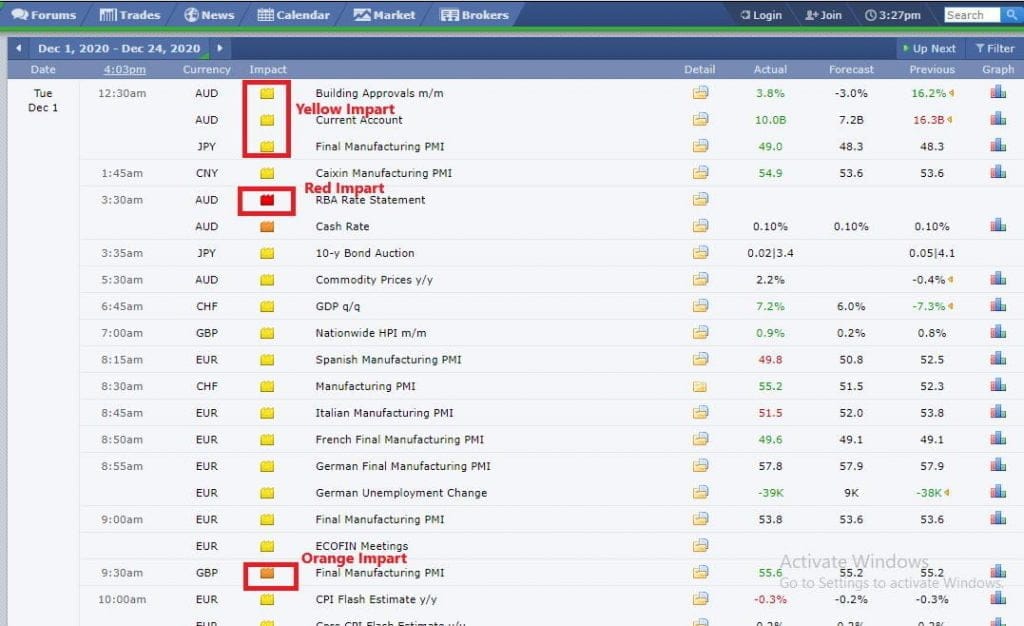
Task: Open the detail folder for Caixin Manufacturing PMI
Action: pyautogui.click(x=700, y=172)
